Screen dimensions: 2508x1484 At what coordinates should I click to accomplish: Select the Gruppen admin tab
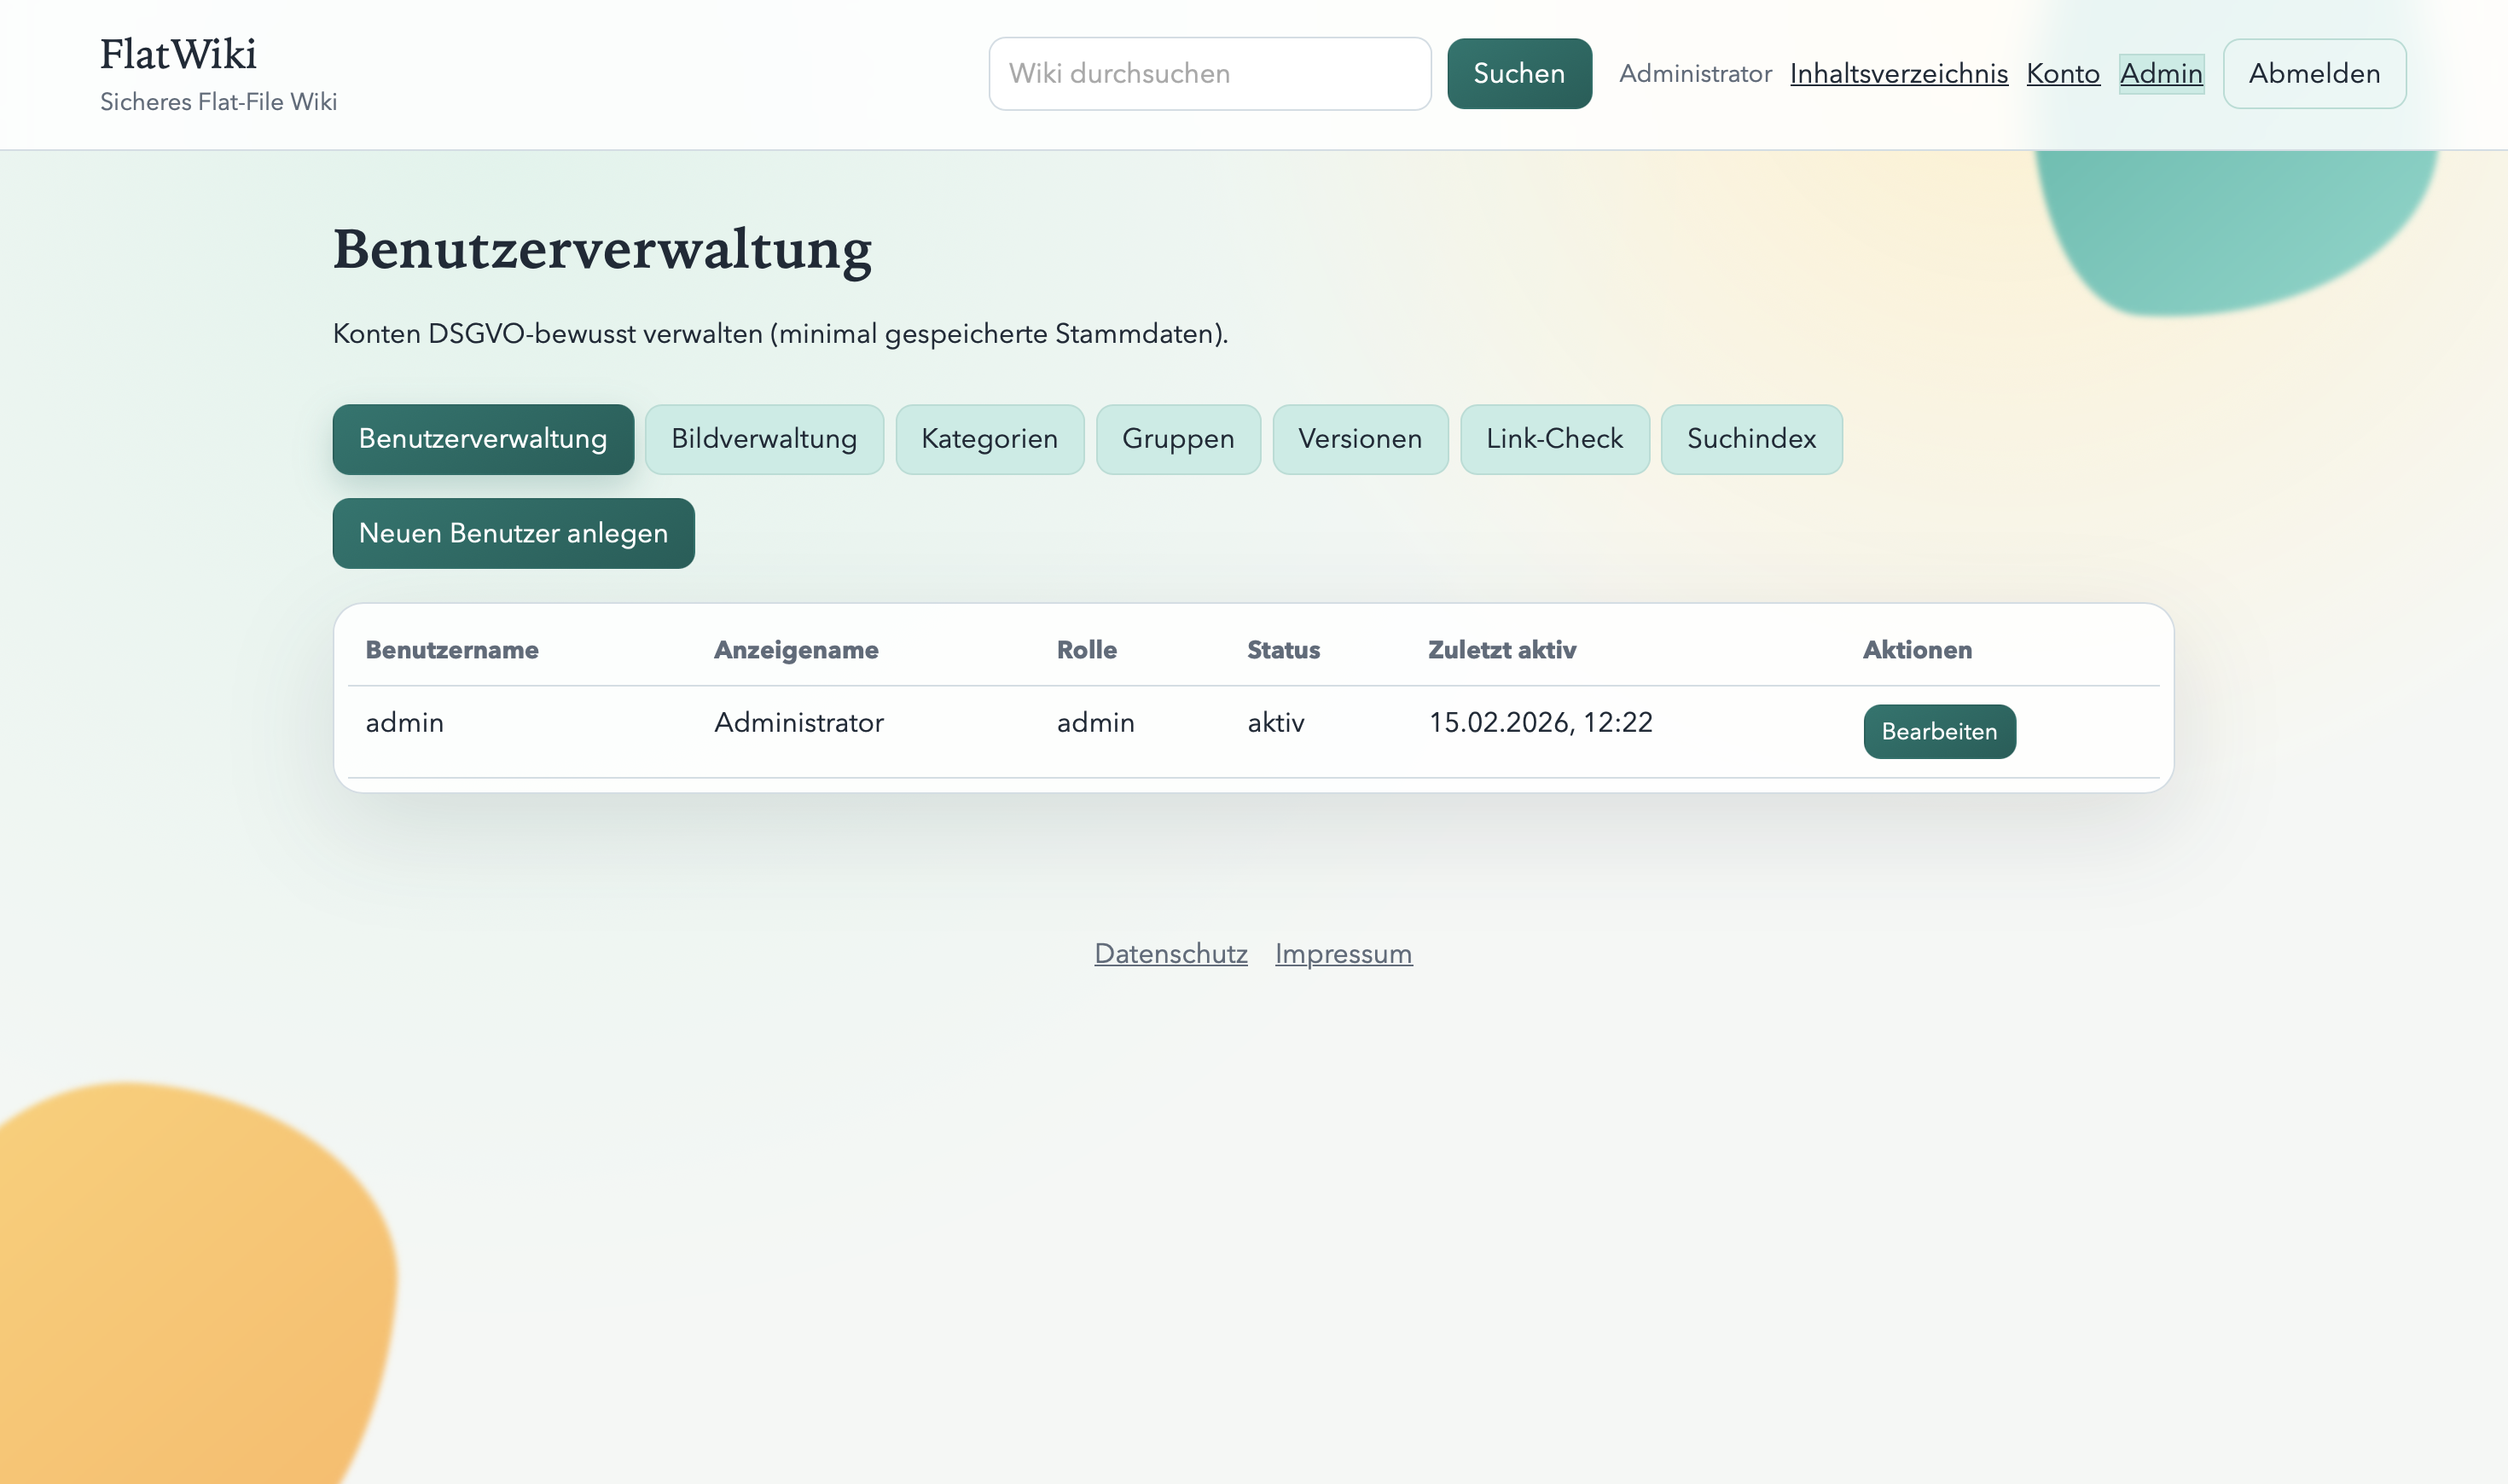(1178, 439)
